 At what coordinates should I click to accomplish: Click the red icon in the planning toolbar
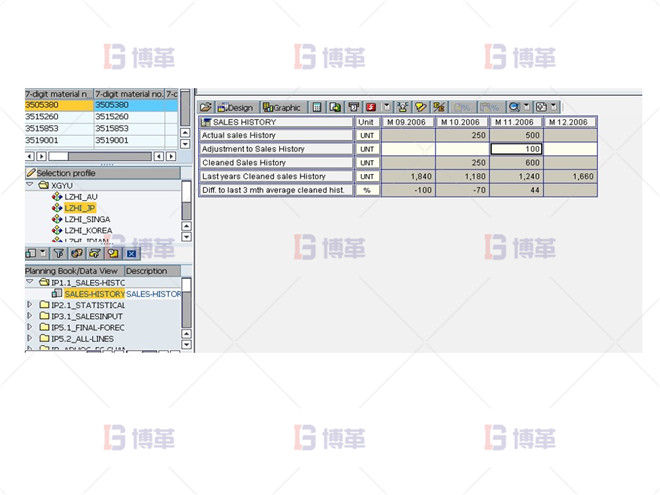coord(371,107)
